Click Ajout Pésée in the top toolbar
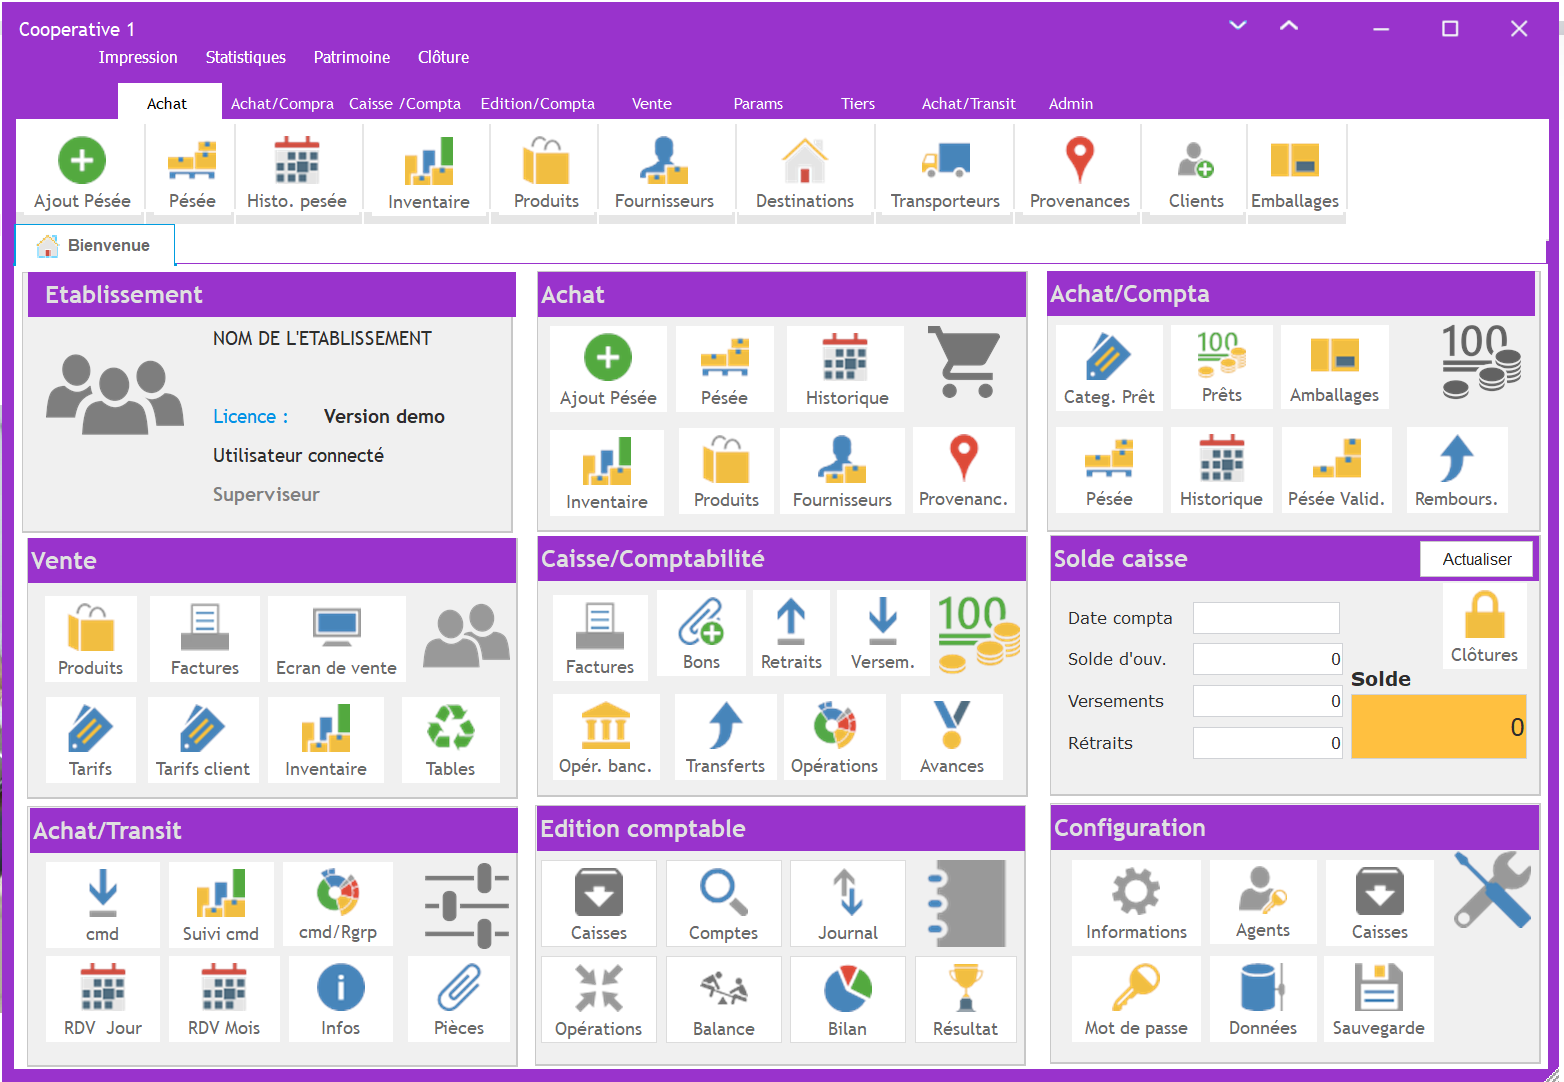Screen dimensions: 1564x1082 pyautogui.click(x=82, y=172)
